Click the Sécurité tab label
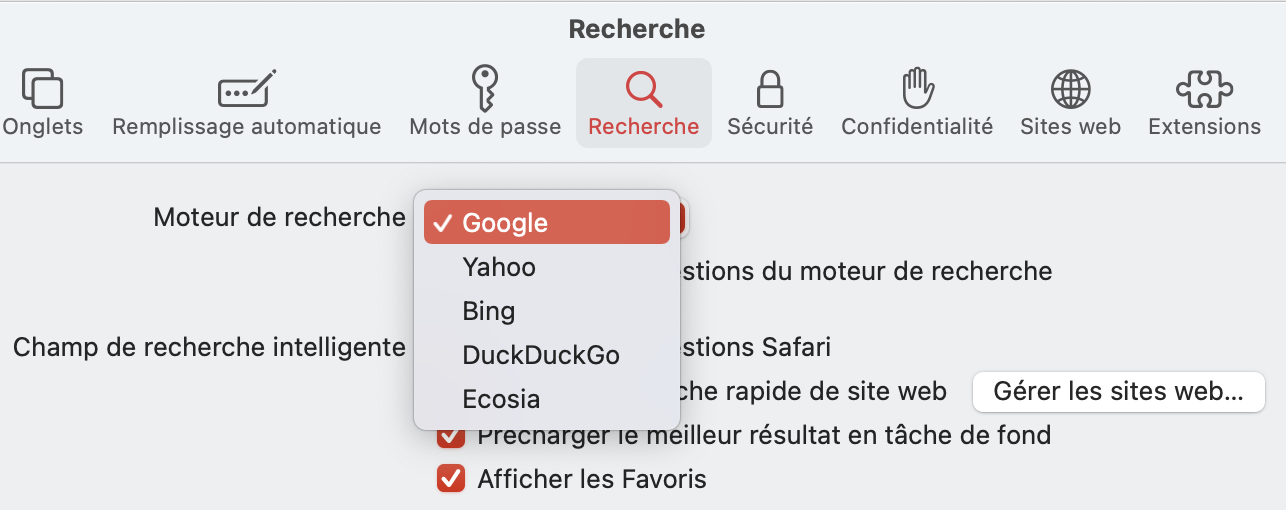The image size is (1286, 510). click(769, 127)
